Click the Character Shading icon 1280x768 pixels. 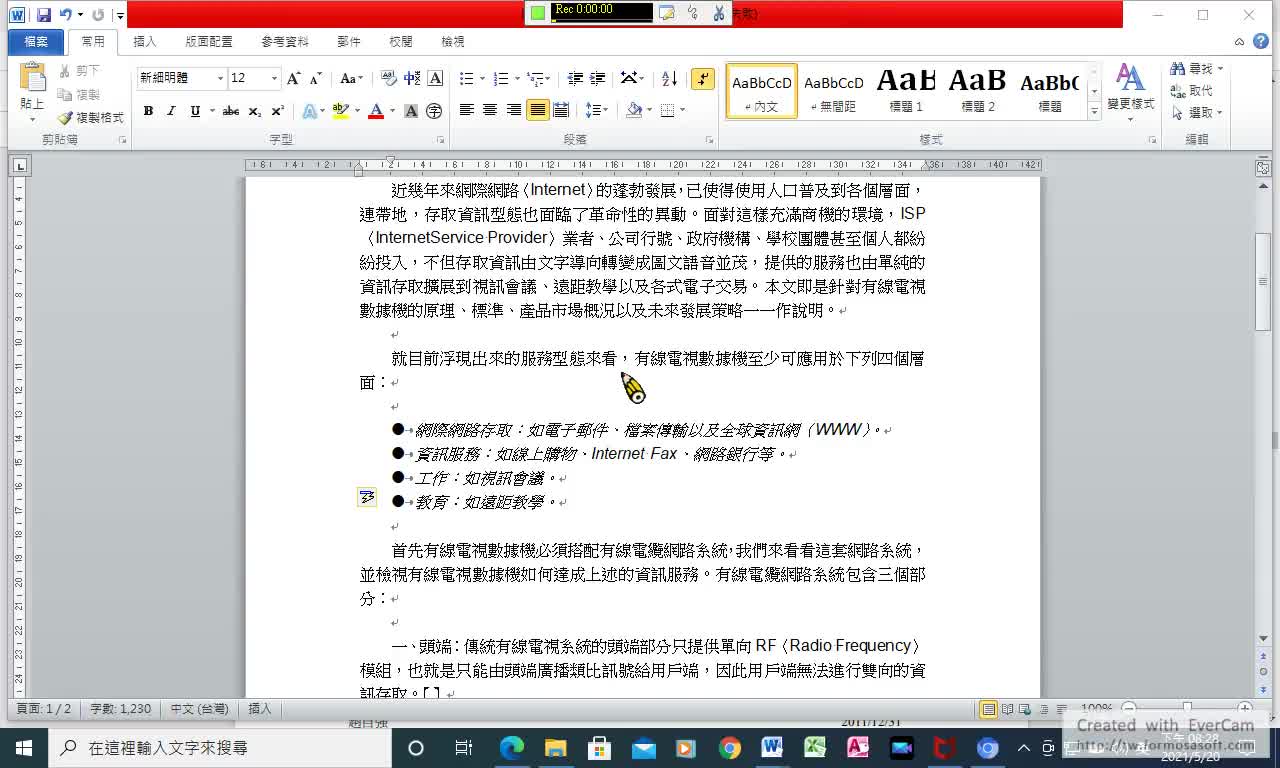point(411,111)
